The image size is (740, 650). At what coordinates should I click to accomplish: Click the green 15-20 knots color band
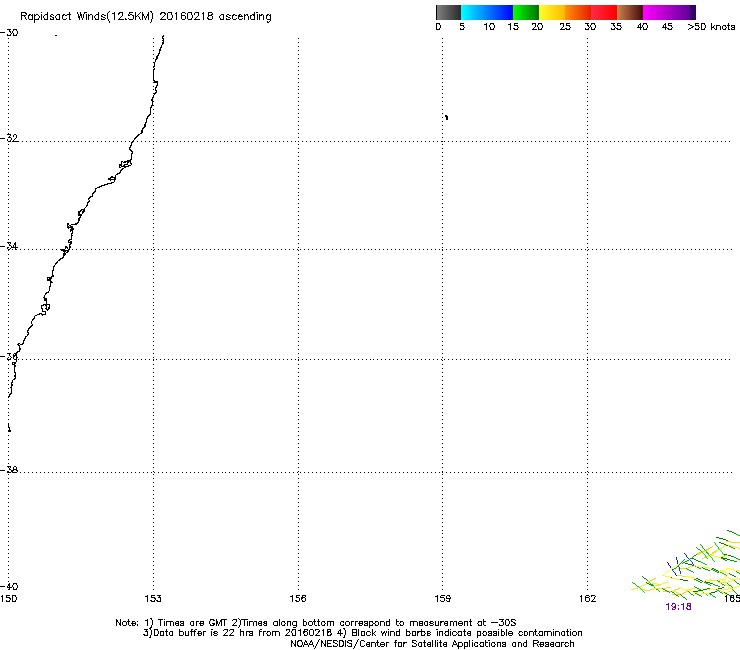(526, 12)
